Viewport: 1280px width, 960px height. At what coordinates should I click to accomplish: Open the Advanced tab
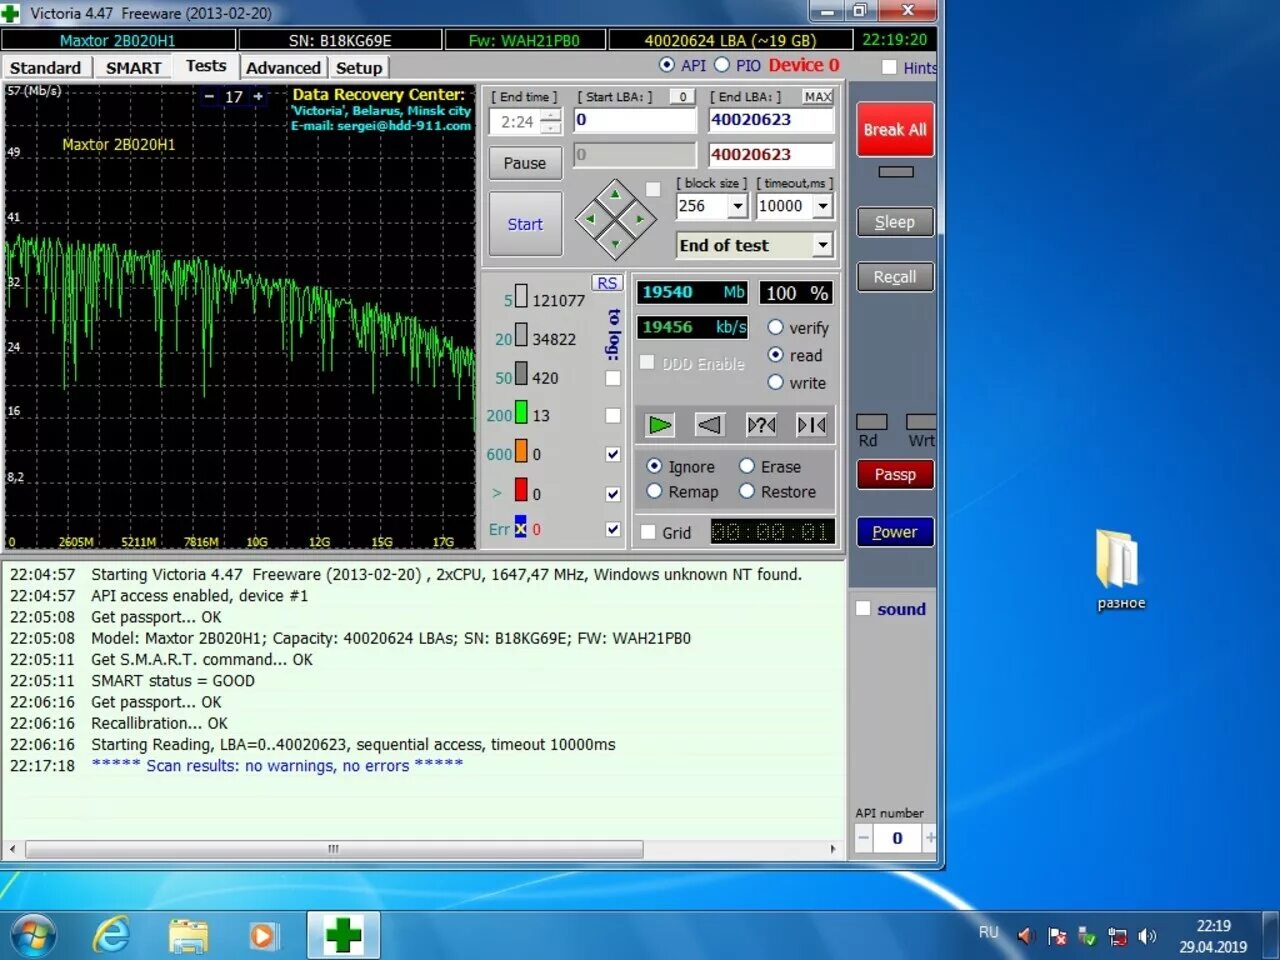(283, 67)
